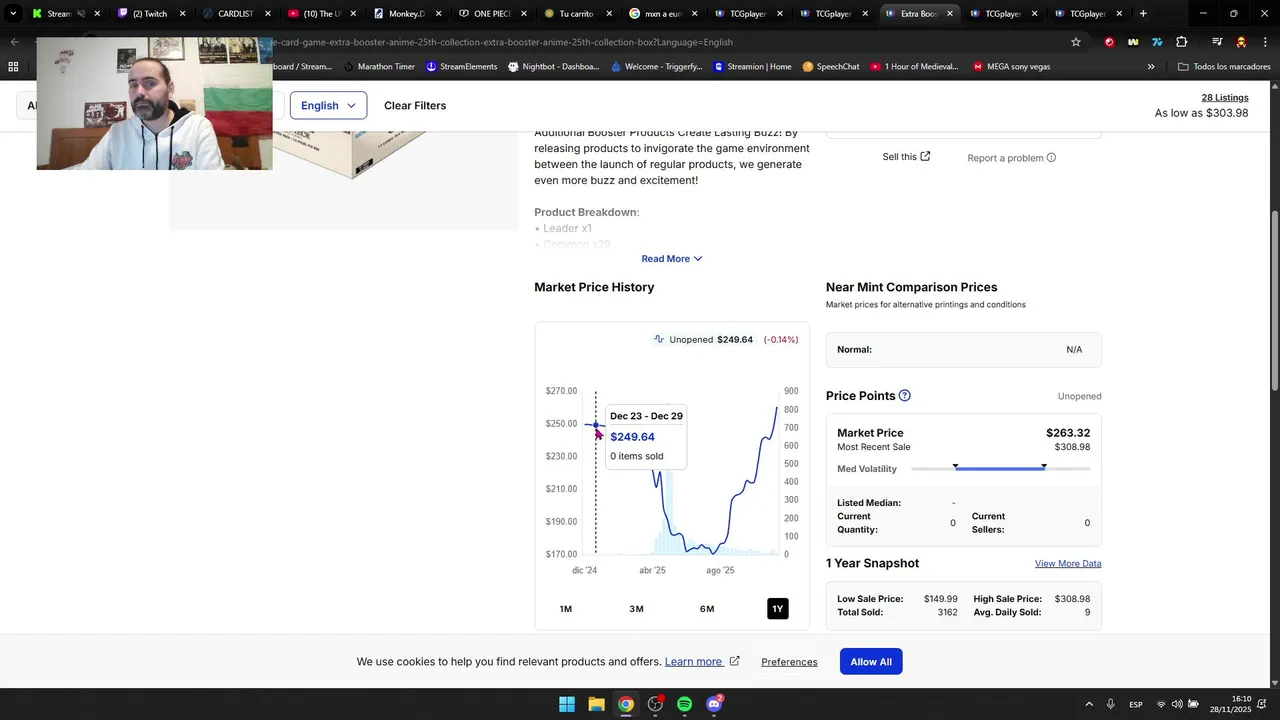Viewport: 1280px width, 720px height.
Task: Open a new browser tab
Action: (x=1143, y=14)
